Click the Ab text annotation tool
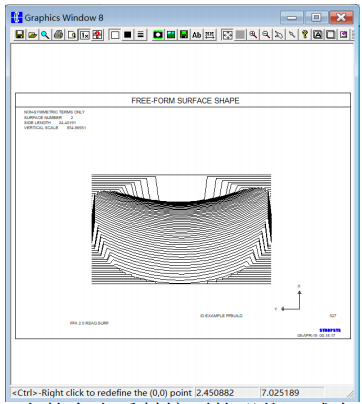 [x=197, y=34]
